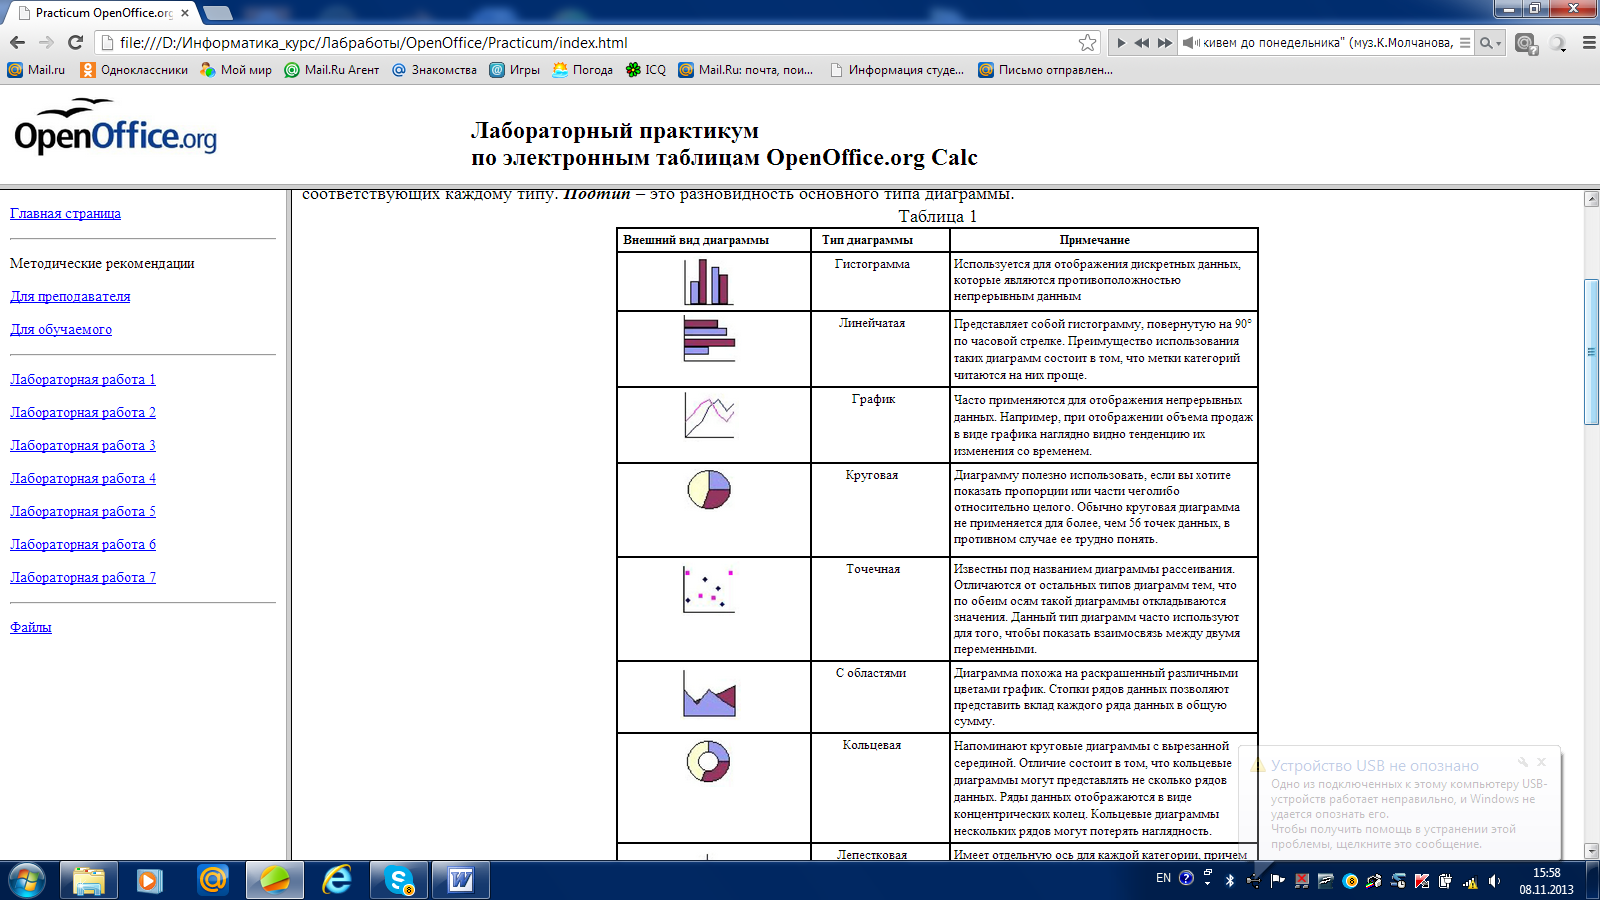
Task: Open the Mail.Ru Агент bookmark
Action: click(x=332, y=70)
